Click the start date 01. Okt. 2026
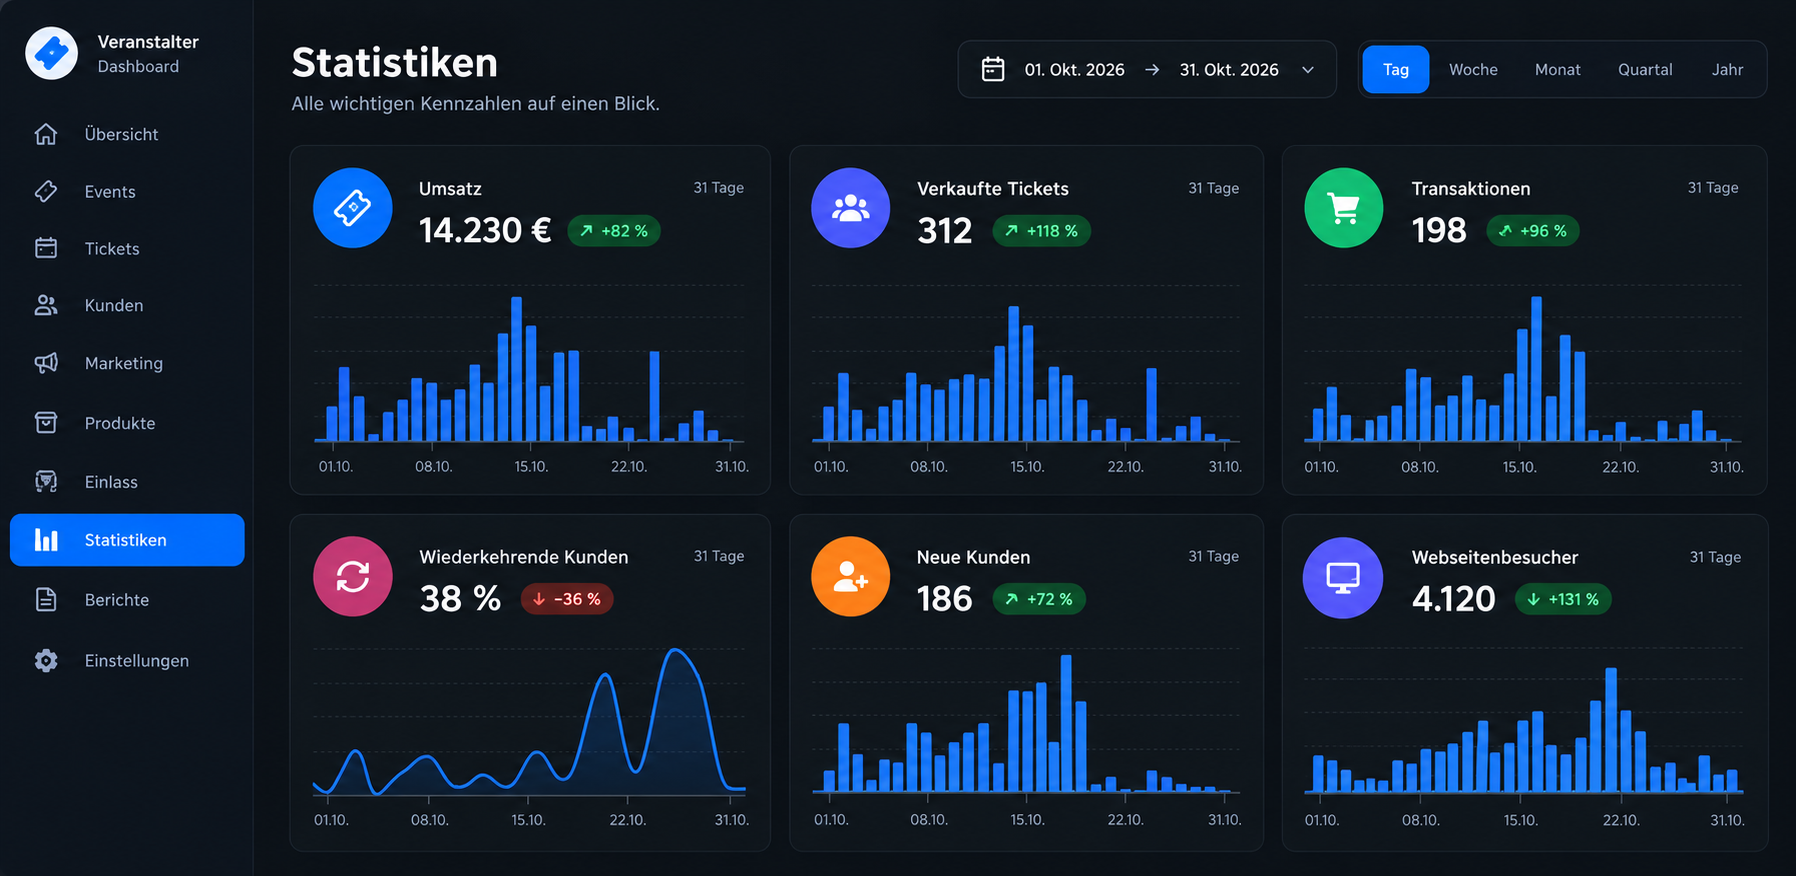 tap(1074, 70)
